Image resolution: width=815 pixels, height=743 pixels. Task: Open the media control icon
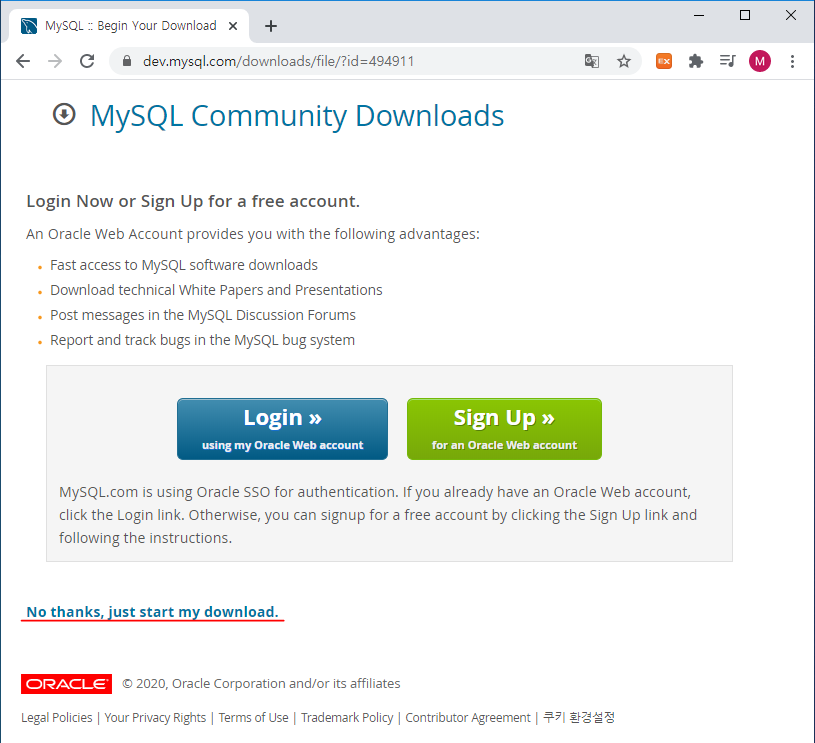point(728,61)
